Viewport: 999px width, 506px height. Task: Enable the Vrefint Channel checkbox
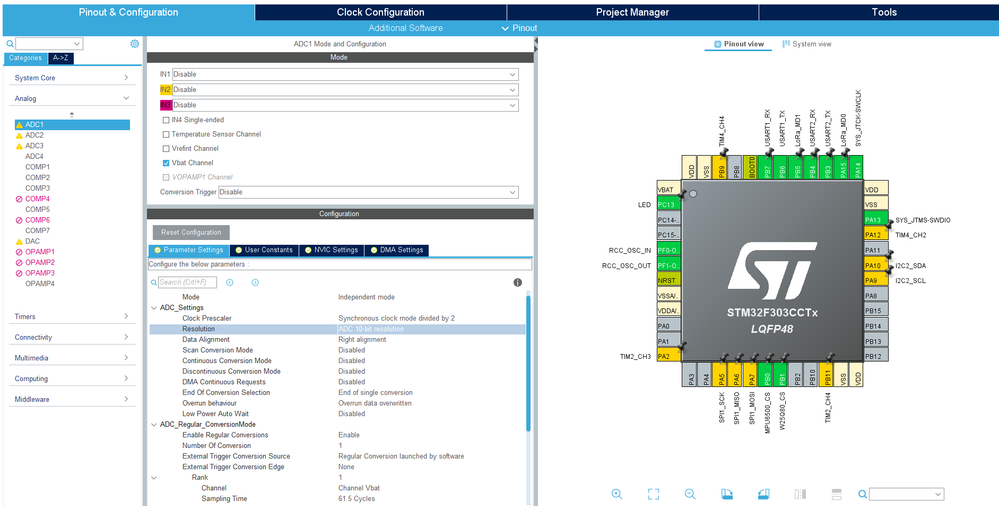(x=166, y=148)
